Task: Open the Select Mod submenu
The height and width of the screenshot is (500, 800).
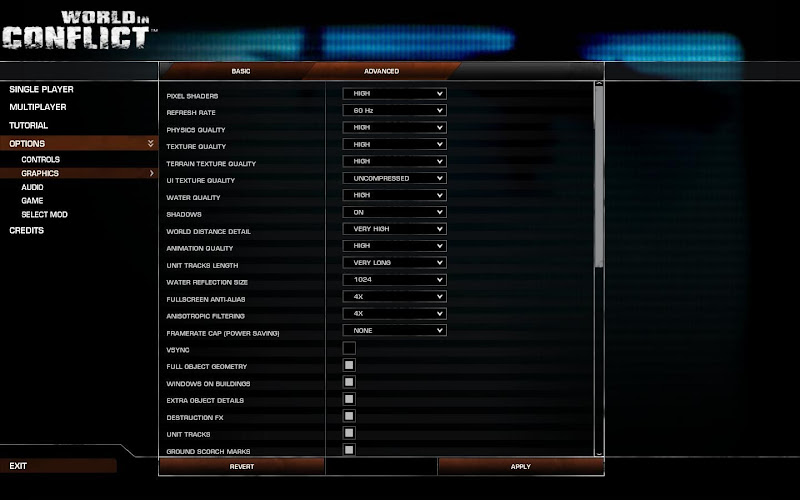Action: tap(44, 215)
